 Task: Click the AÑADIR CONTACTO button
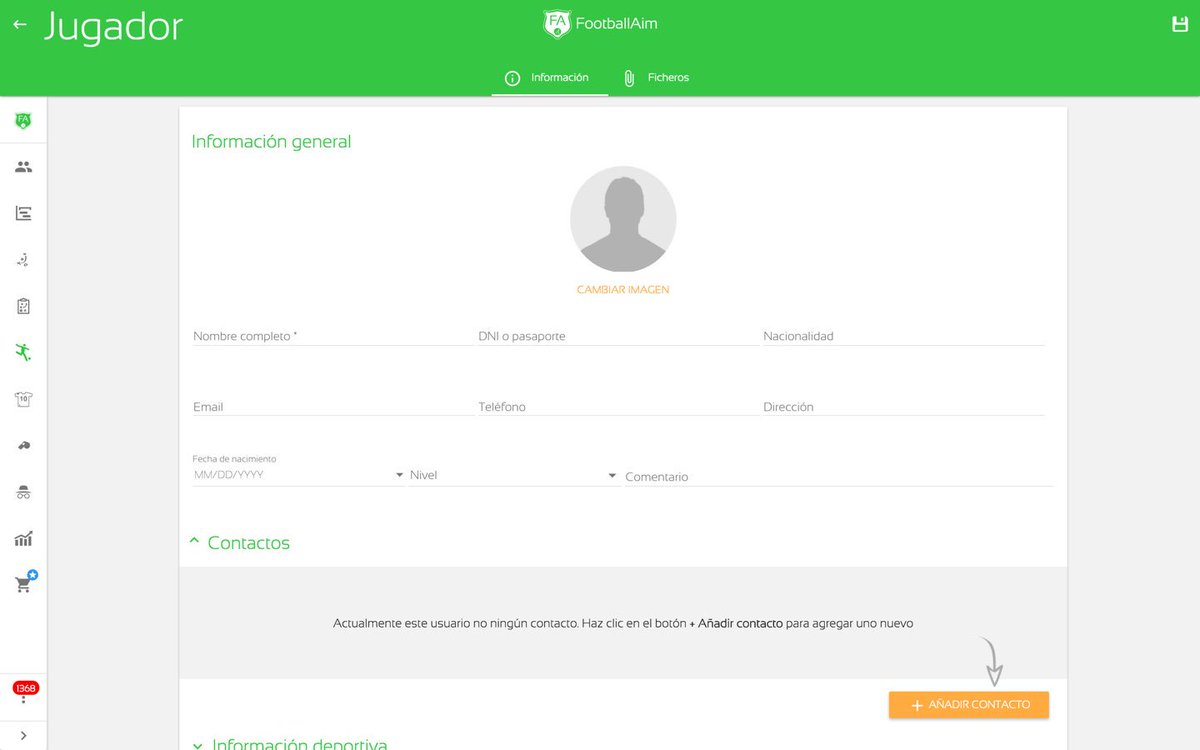969,705
